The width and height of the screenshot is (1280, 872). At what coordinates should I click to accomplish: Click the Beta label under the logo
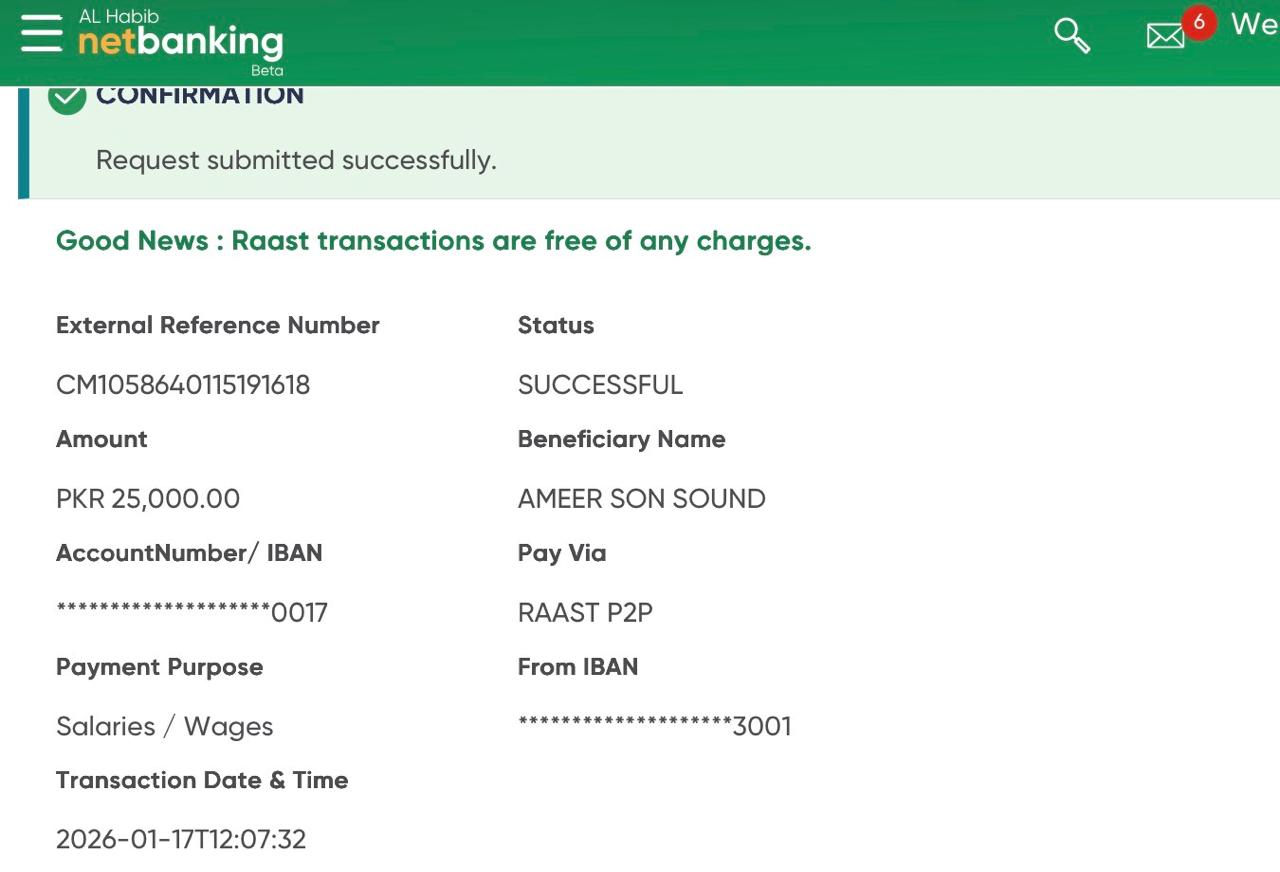click(x=267, y=71)
